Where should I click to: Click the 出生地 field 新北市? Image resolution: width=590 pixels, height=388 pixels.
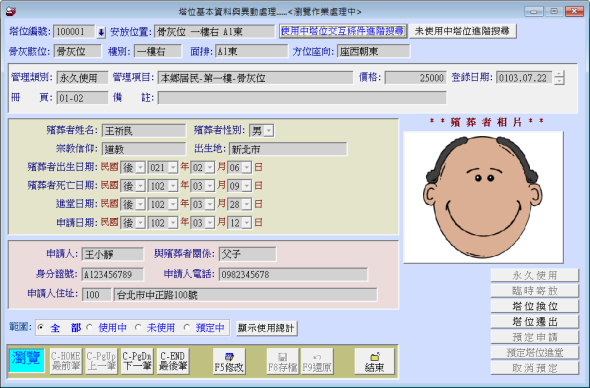point(288,149)
